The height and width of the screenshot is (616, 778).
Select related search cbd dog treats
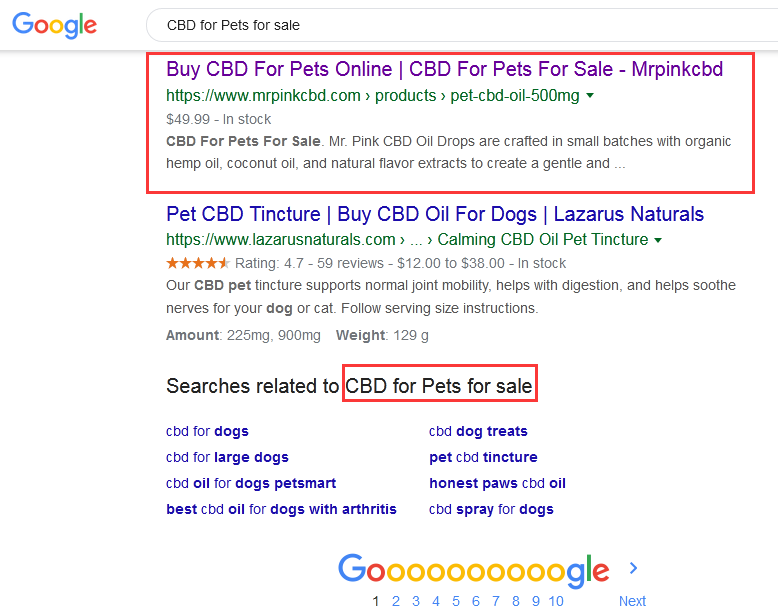coord(478,431)
